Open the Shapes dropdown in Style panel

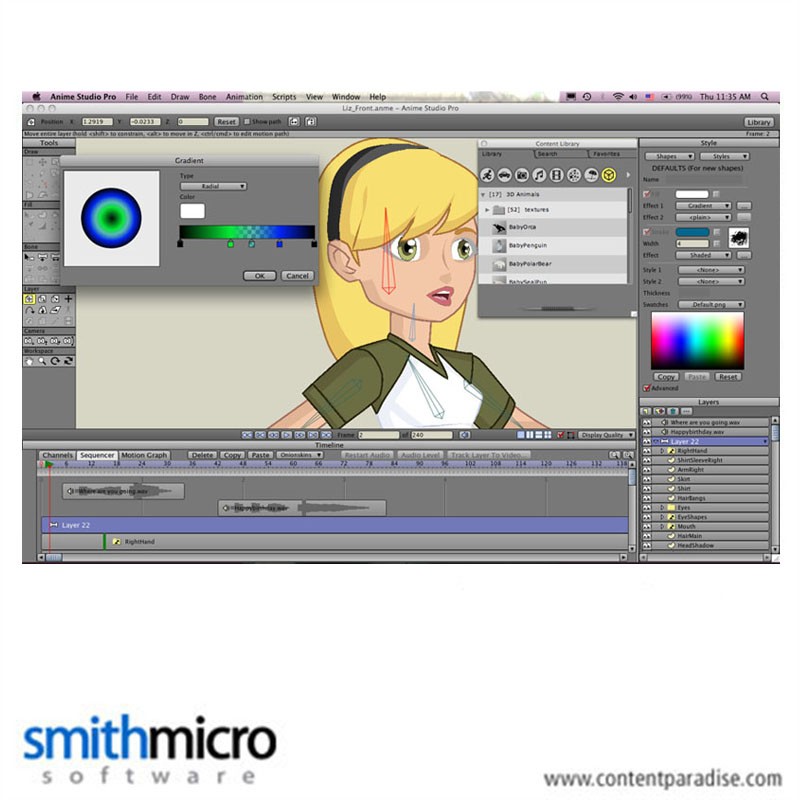669,156
